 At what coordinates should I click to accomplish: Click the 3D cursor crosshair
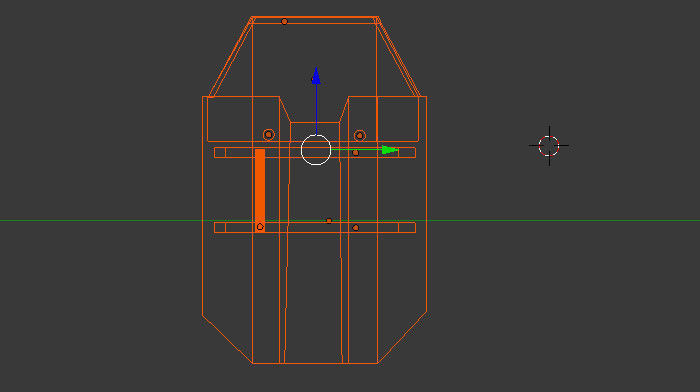(549, 146)
